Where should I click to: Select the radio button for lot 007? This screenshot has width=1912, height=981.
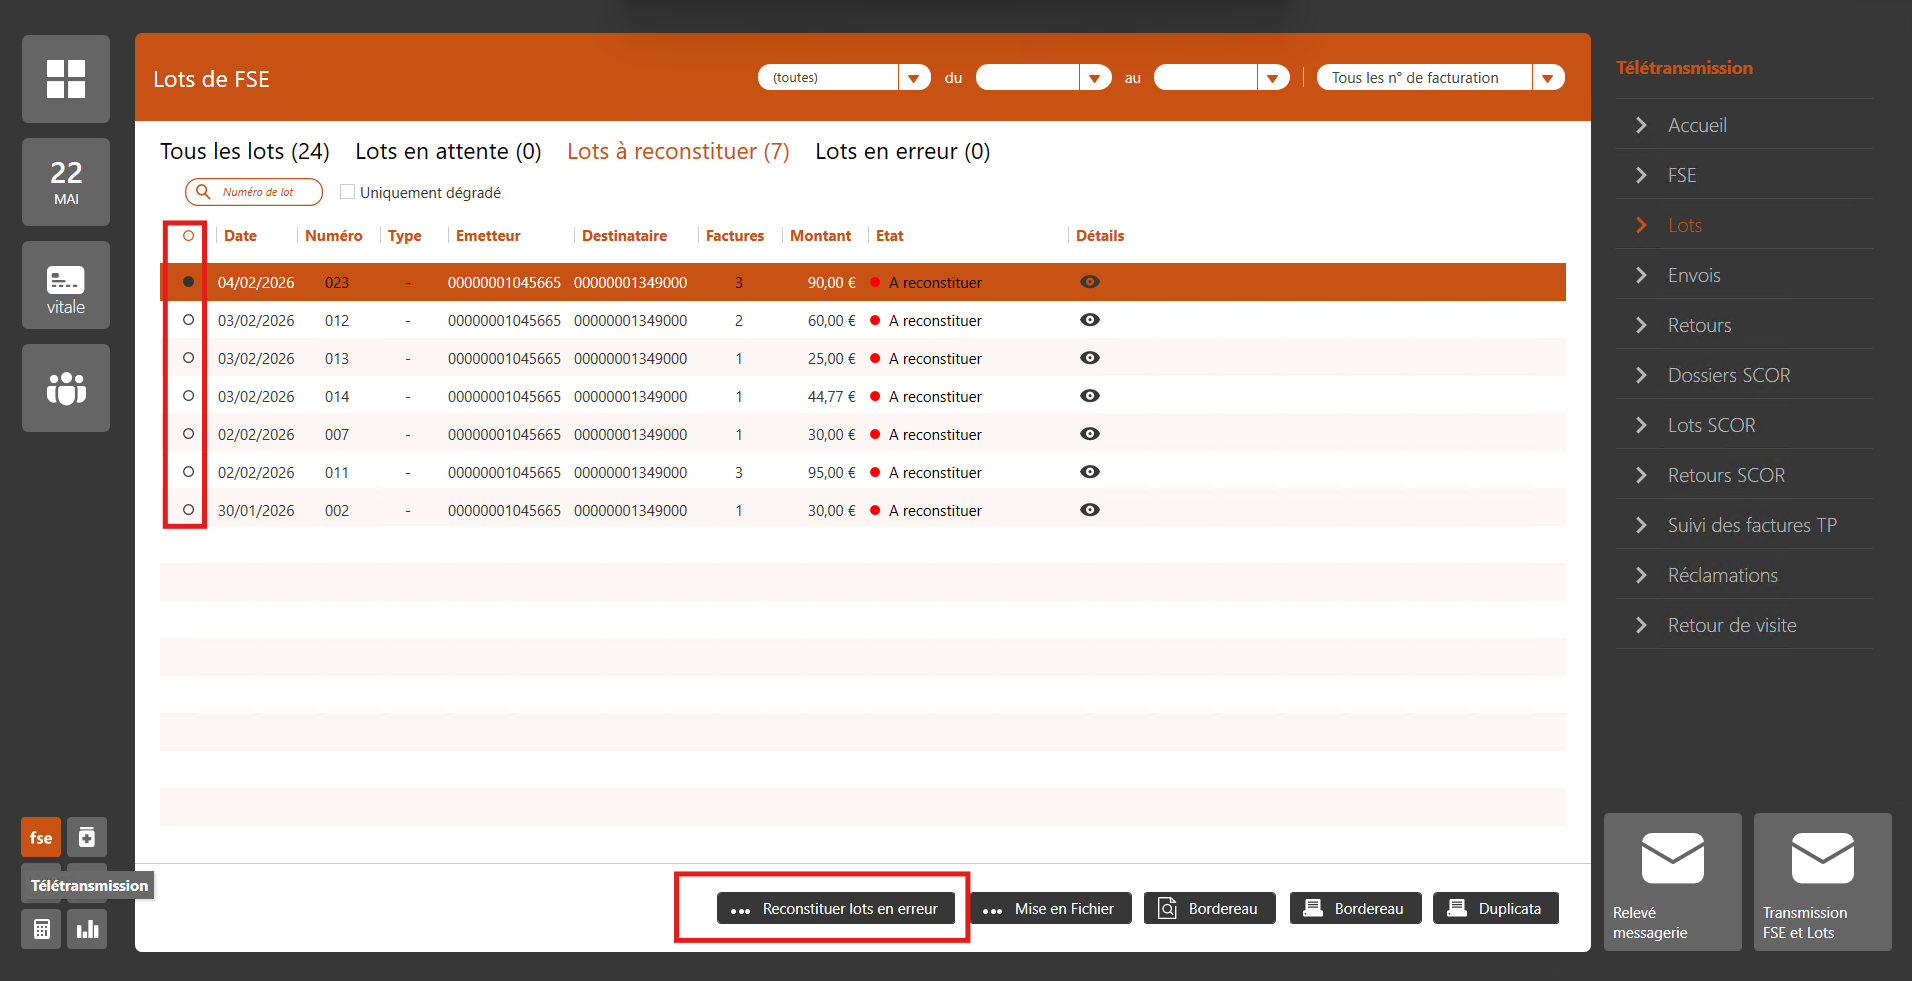click(x=188, y=434)
